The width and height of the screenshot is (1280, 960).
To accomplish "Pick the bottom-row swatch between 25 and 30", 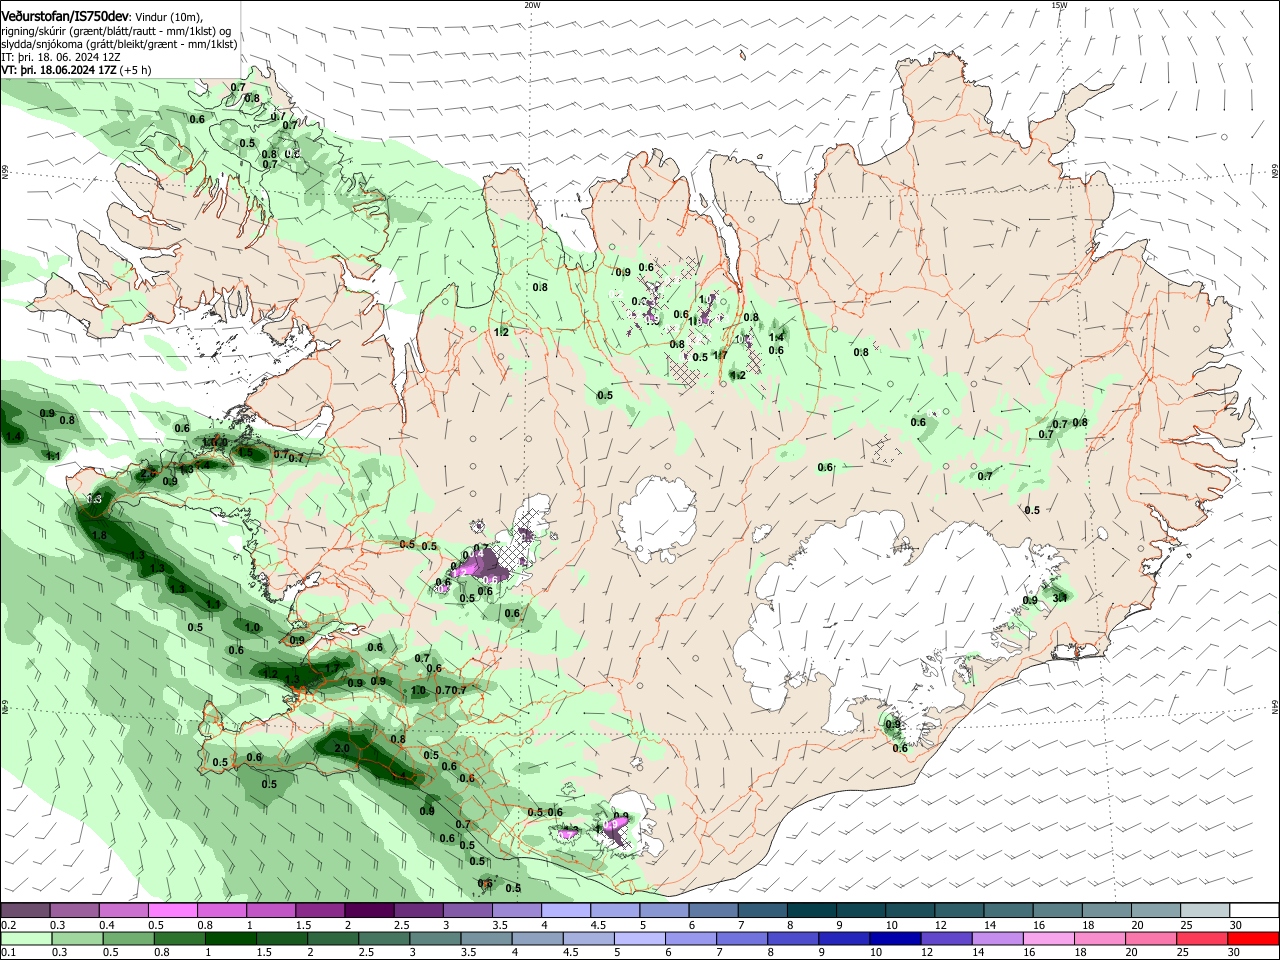I will click(x=1200, y=938).
